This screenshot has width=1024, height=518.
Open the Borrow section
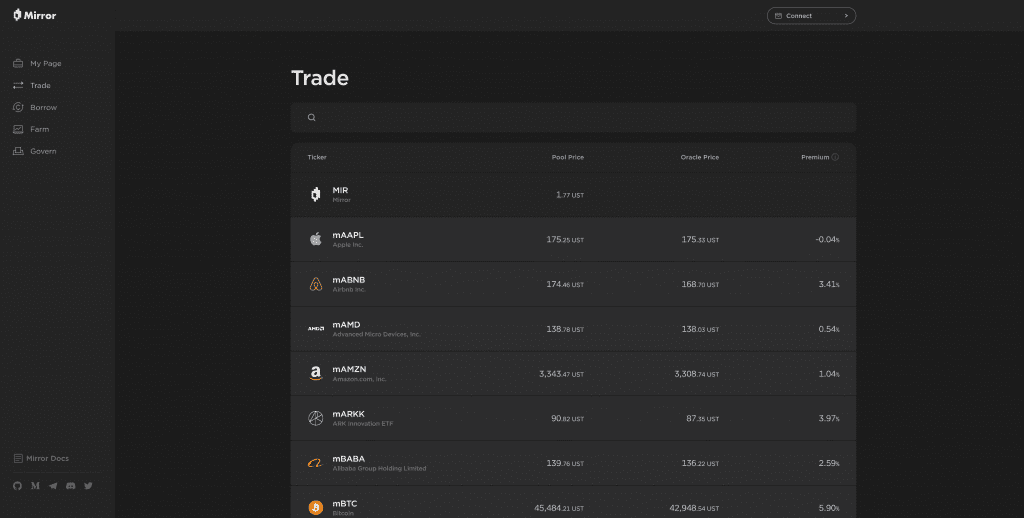point(35,107)
